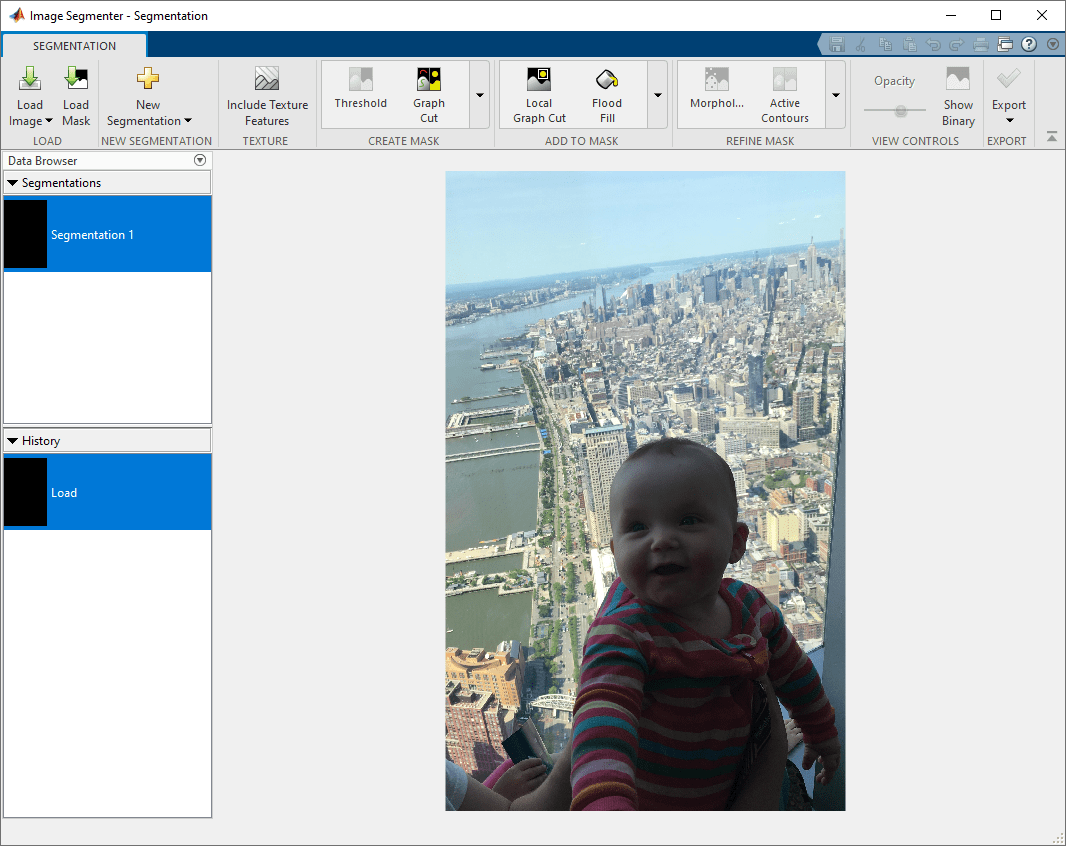
Task: Select the Segmentation 1 thumbnail entry
Action: click(107, 234)
